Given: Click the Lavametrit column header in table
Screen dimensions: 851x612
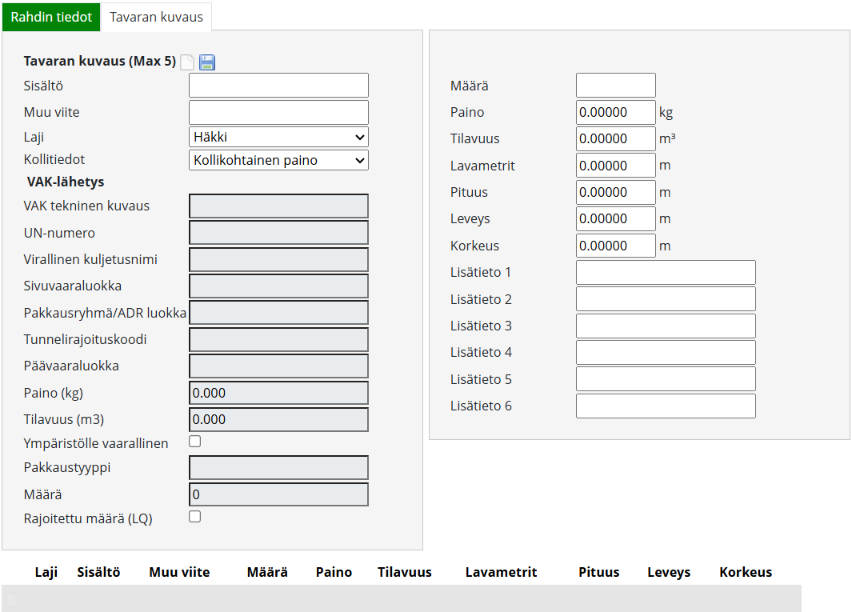Looking at the screenshot, I should click(x=501, y=572).
